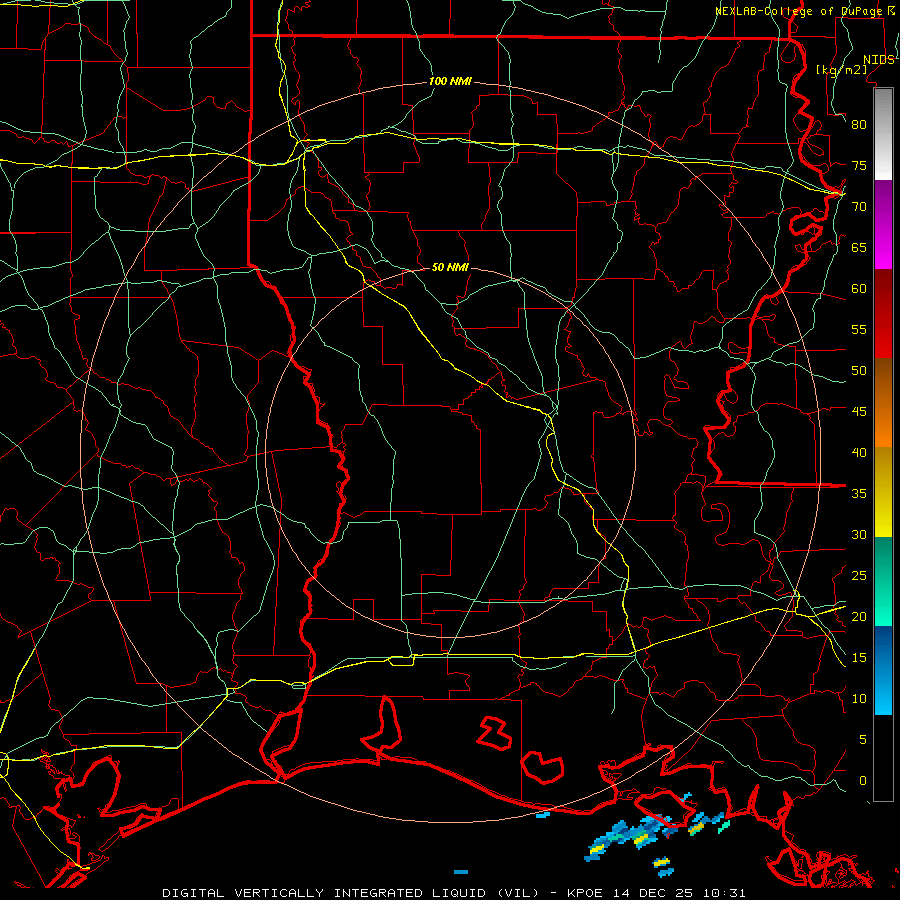The image size is (900, 900).
Task: Click the 20 value on the scale
Action: click(x=859, y=616)
